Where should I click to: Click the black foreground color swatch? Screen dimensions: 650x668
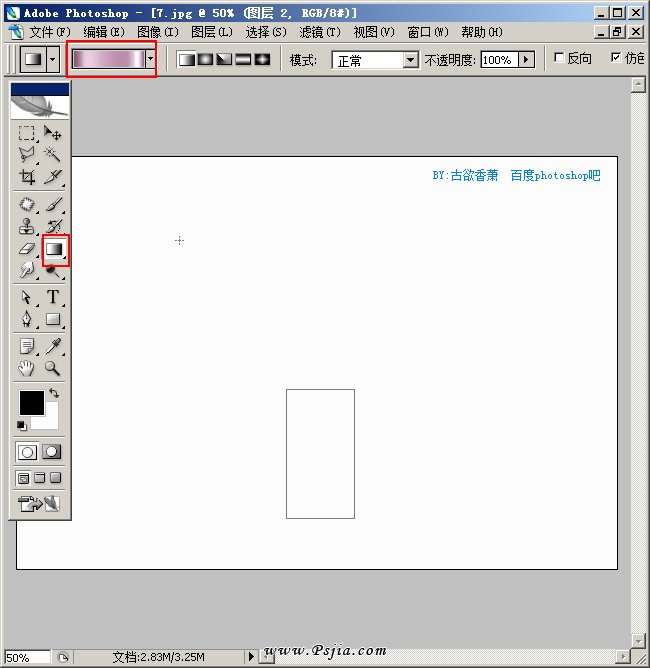tap(32, 403)
